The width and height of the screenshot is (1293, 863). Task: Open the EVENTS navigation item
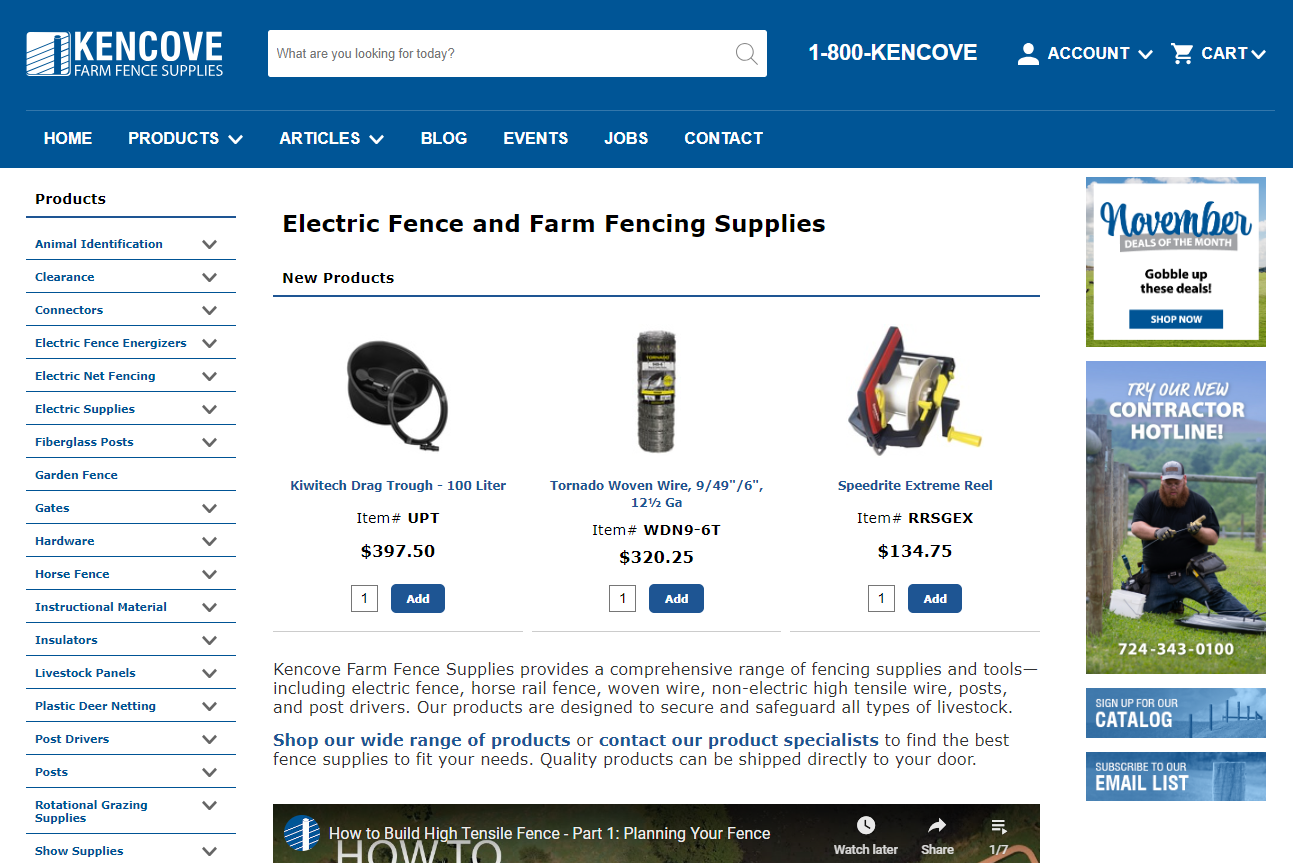[535, 138]
